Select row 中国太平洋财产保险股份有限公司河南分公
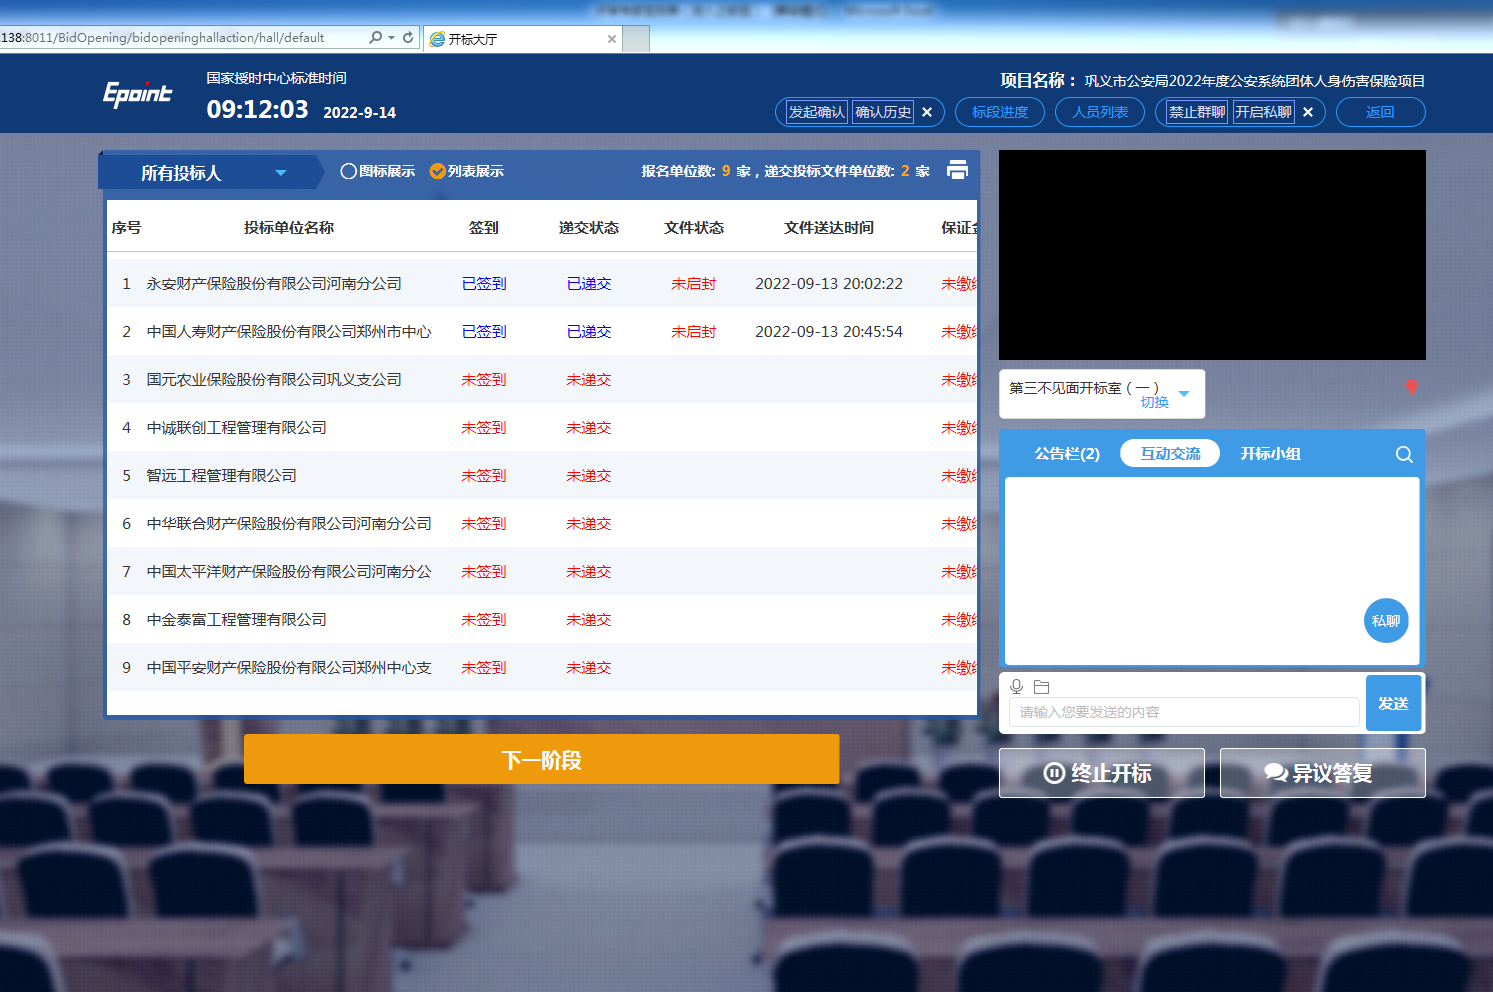The width and height of the screenshot is (1493, 992). (x=542, y=572)
